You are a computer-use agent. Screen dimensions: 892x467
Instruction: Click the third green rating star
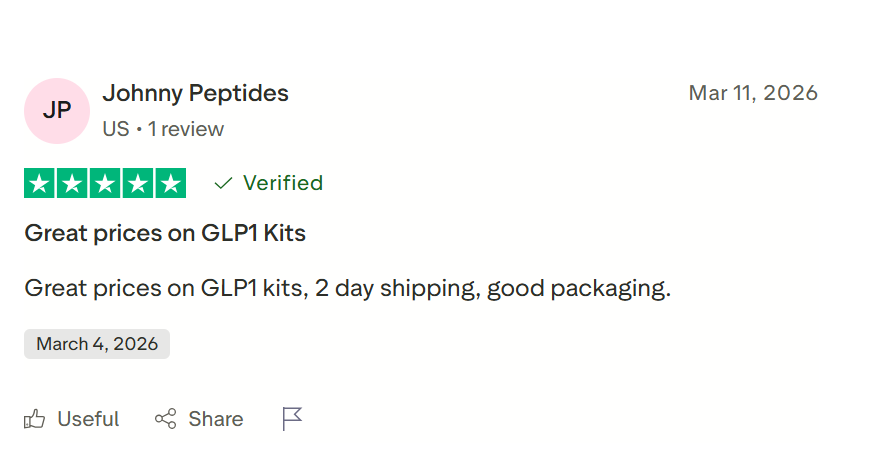pos(105,183)
